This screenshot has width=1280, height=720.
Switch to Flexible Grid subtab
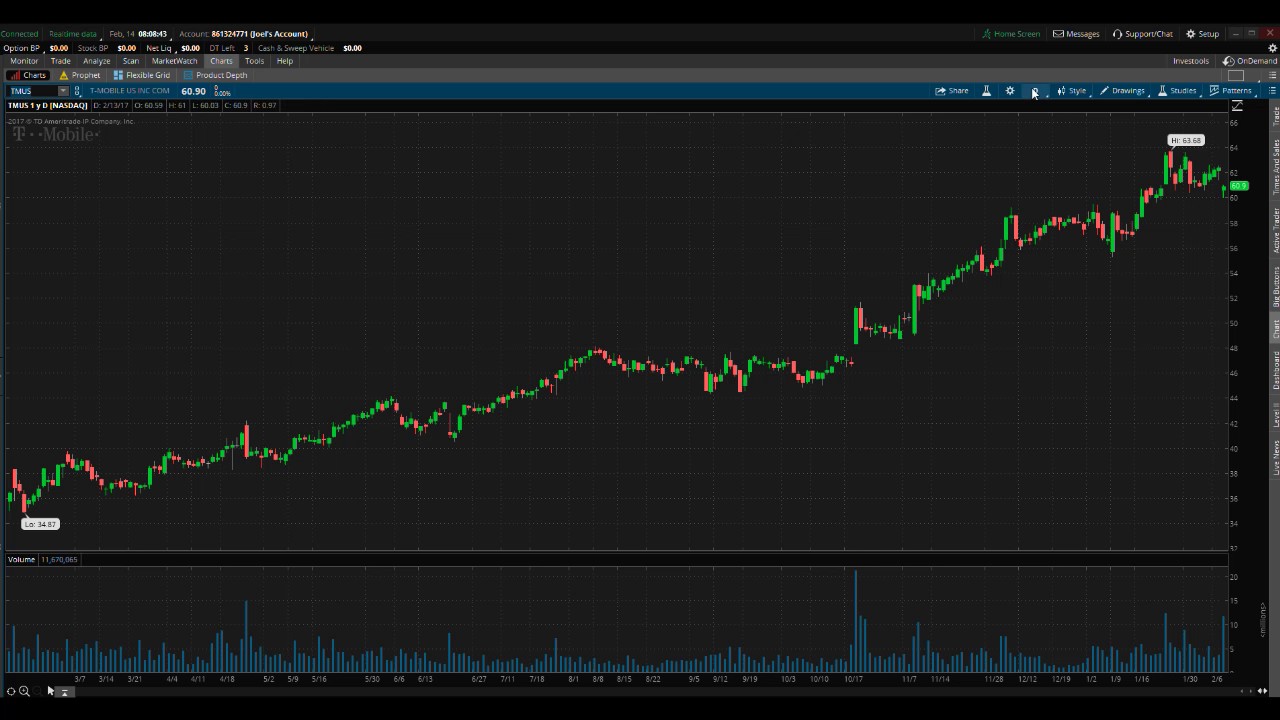(142, 75)
